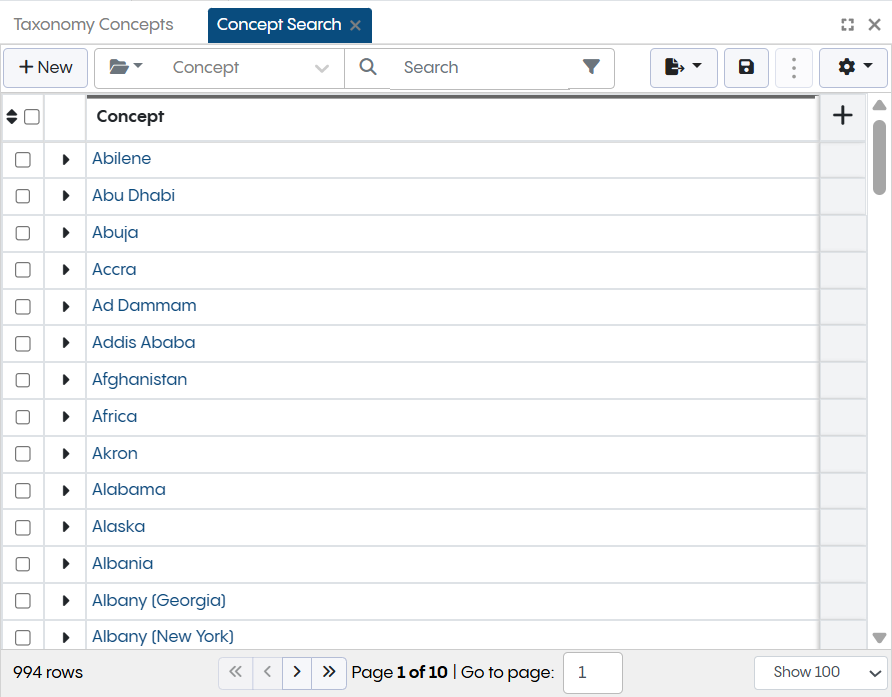Viewport: 892px width, 697px height.
Task: Check the checkbox next to Abilene
Action: click(x=22, y=159)
